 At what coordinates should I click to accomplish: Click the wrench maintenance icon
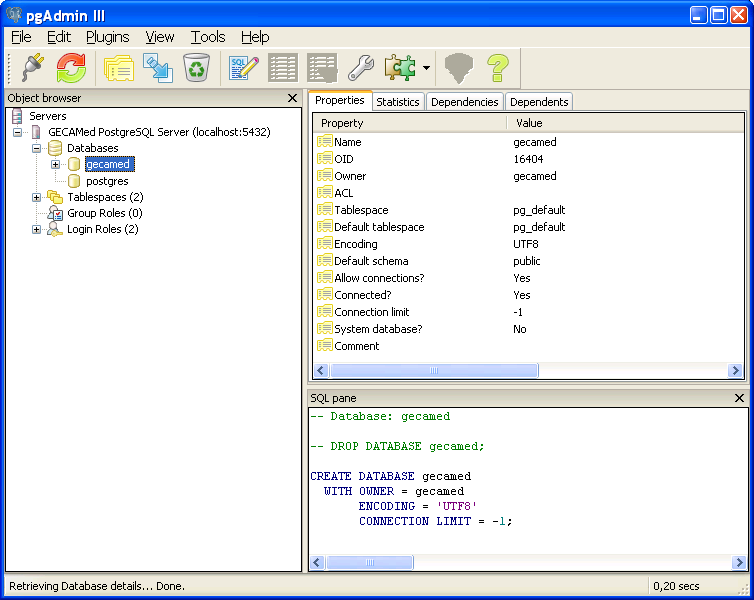click(x=360, y=68)
